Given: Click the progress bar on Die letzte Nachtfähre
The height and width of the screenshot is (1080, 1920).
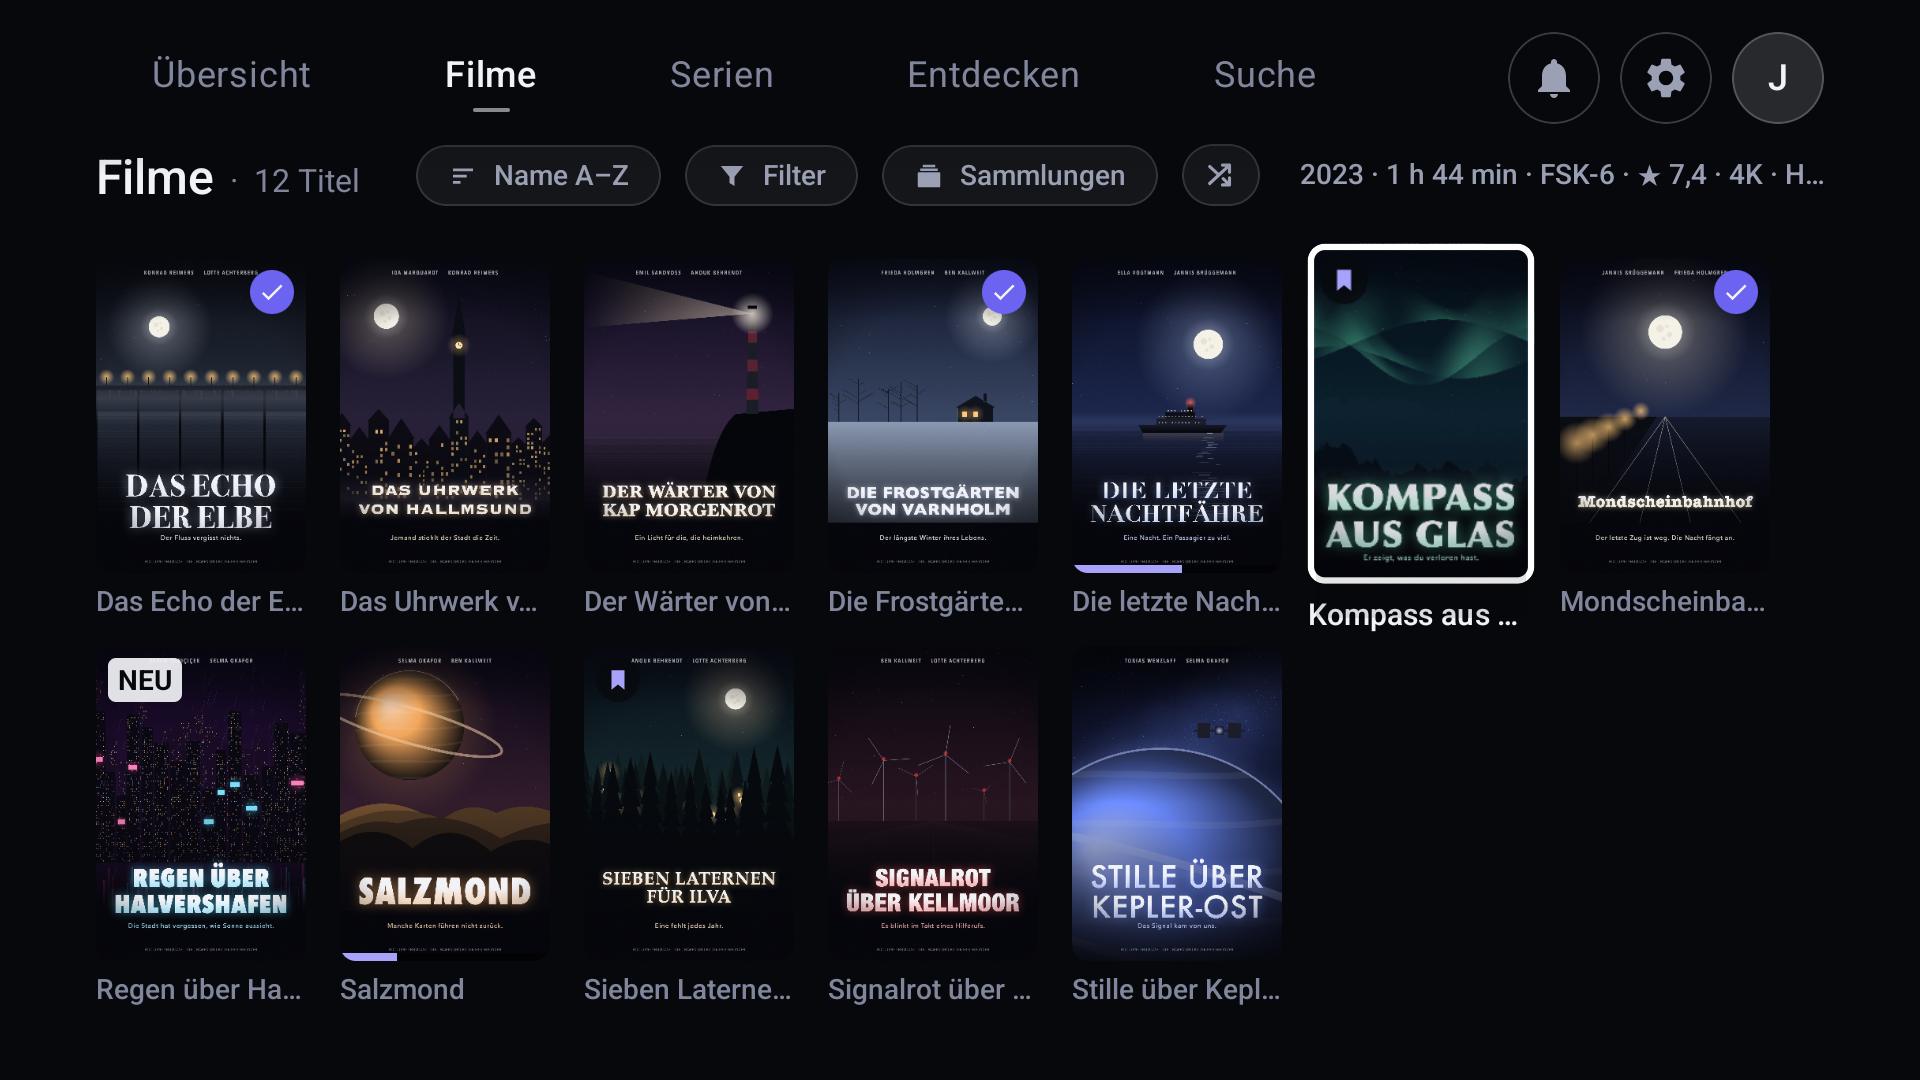Looking at the screenshot, I should pyautogui.click(x=1177, y=569).
